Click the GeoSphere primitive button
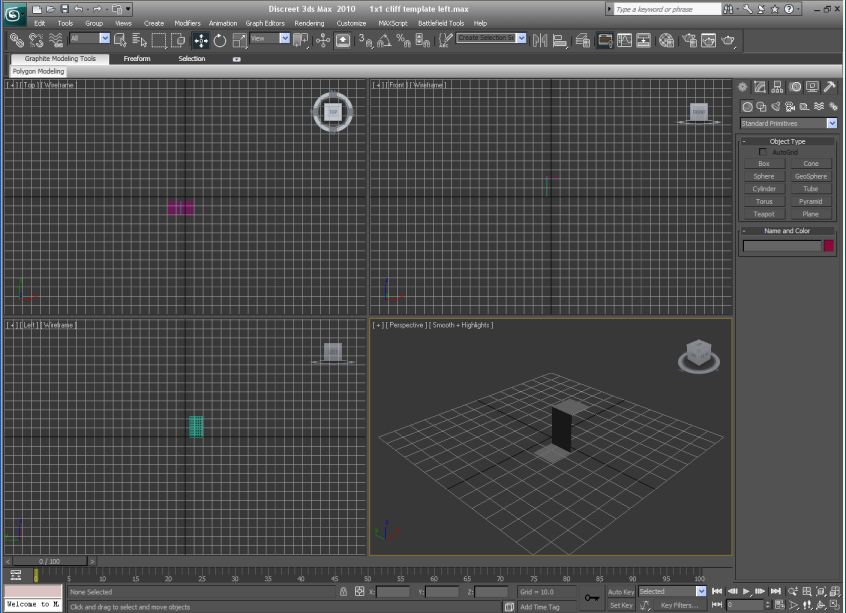 tap(810, 176)
